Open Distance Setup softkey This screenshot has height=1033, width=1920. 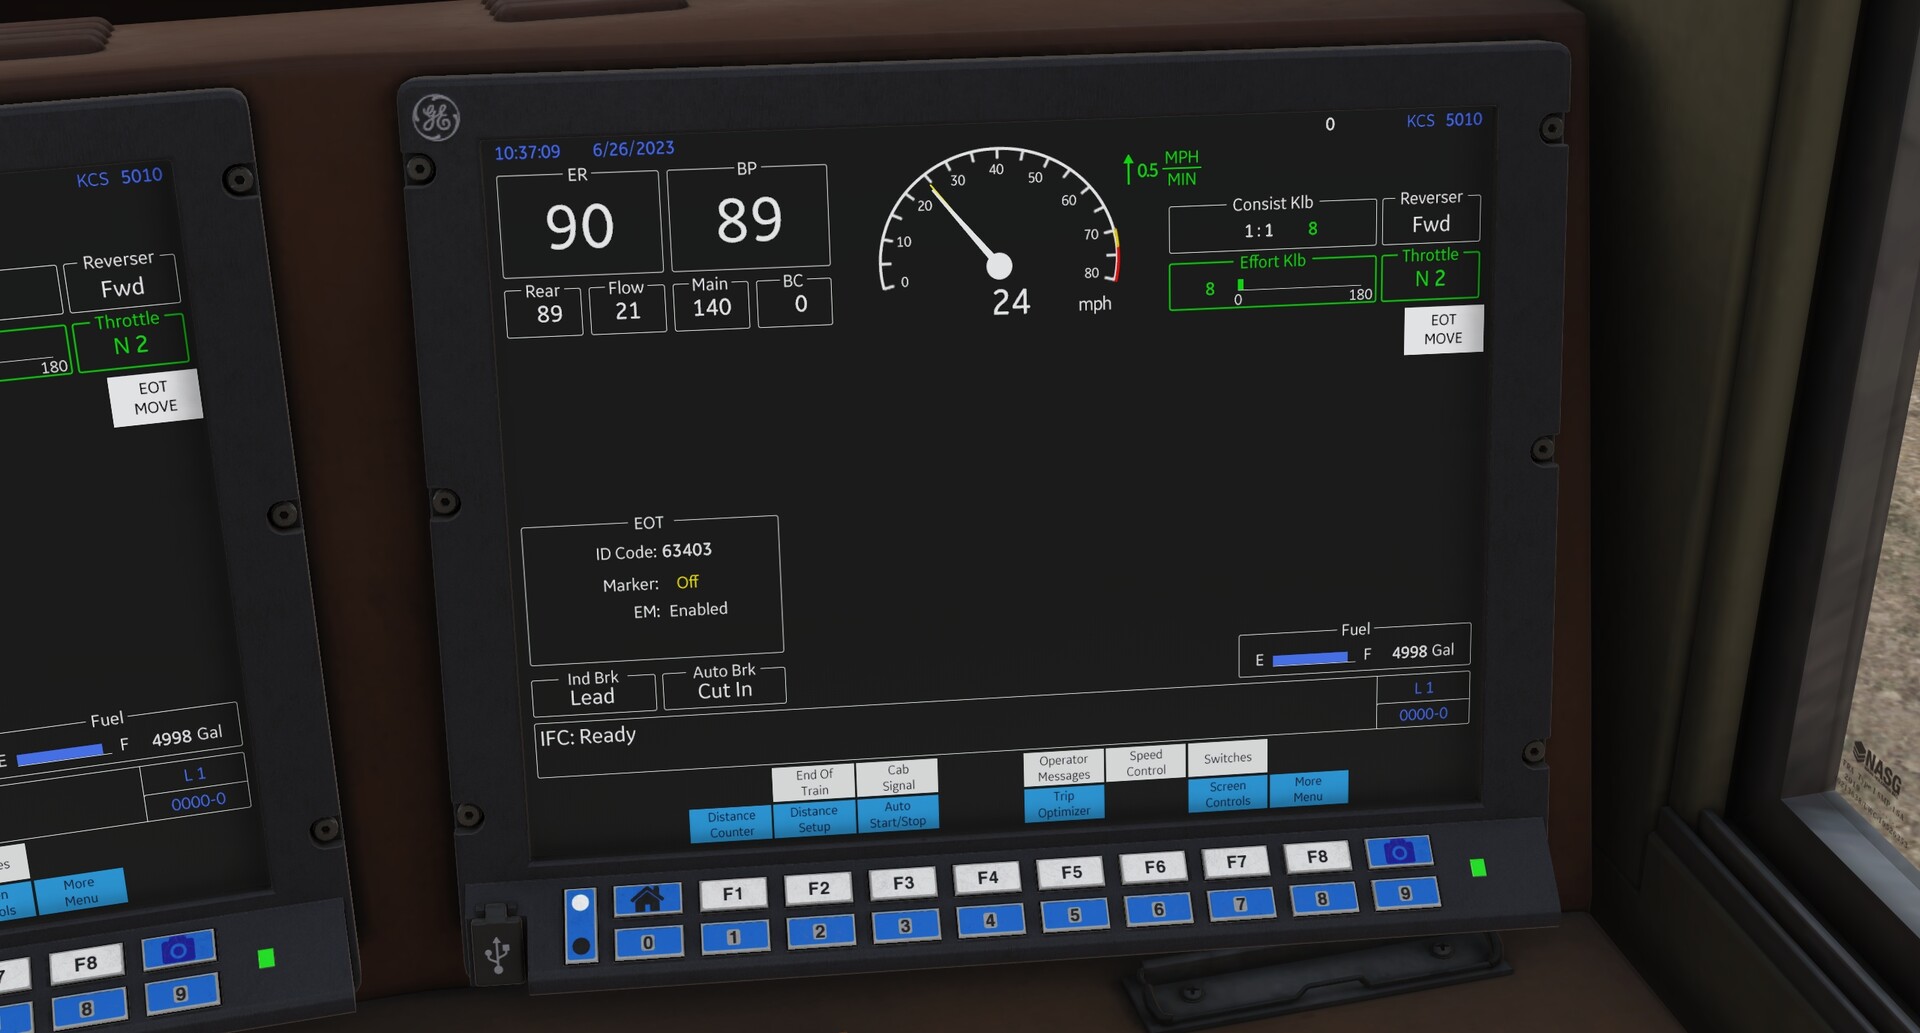coord(814,819)
